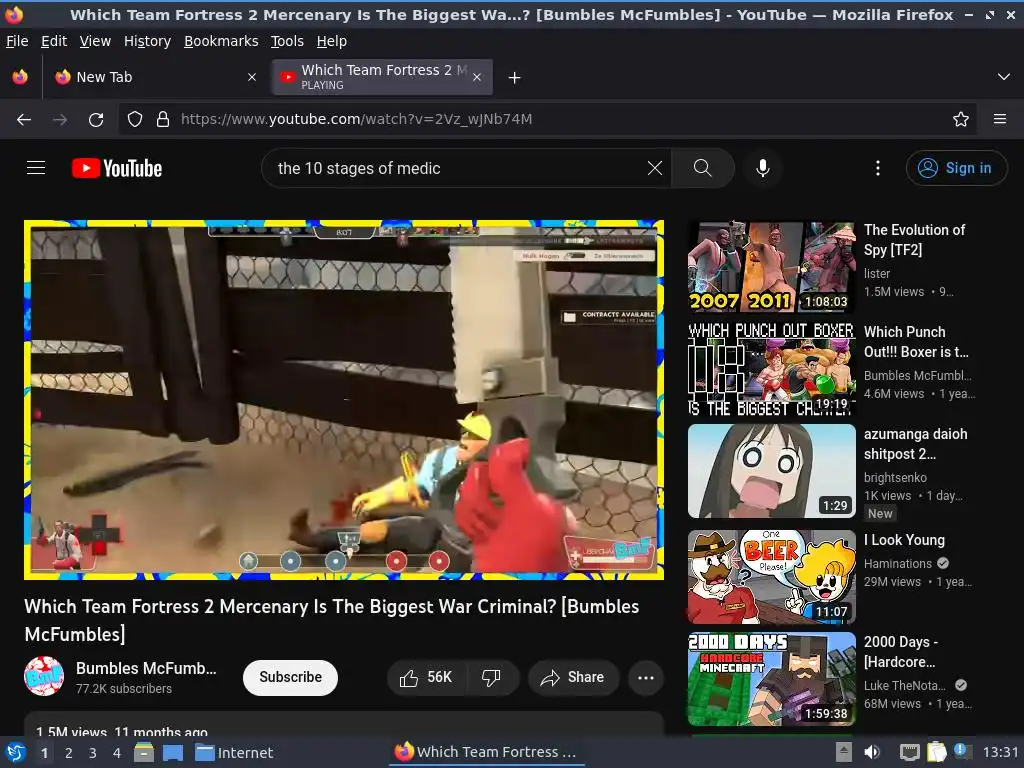Image resolution: width=1024 pixels, height=768 pixels.
Task: Show desktop using the taskbar icon
Action: 172,752
